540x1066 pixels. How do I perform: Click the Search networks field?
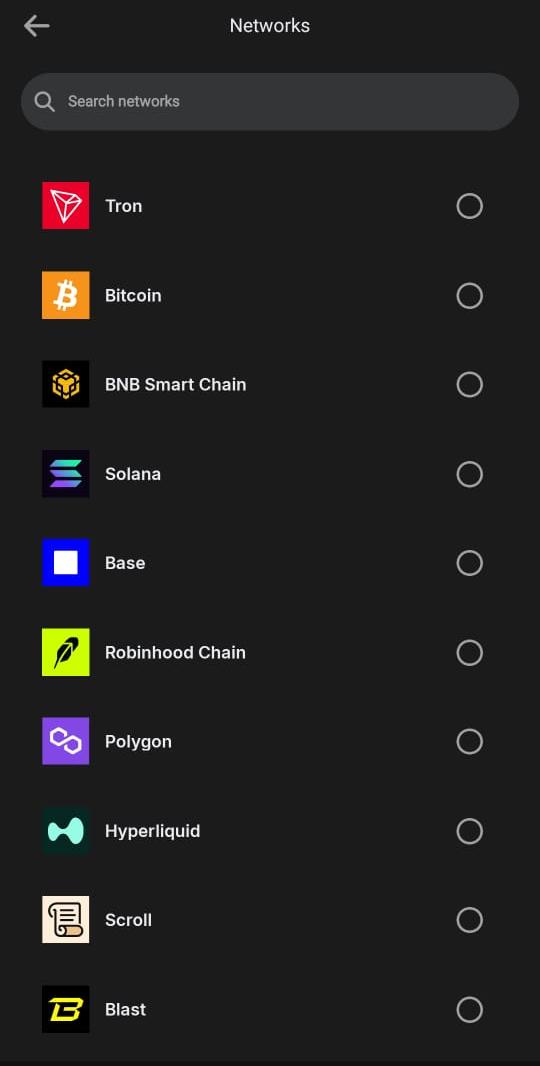(270, 101)
